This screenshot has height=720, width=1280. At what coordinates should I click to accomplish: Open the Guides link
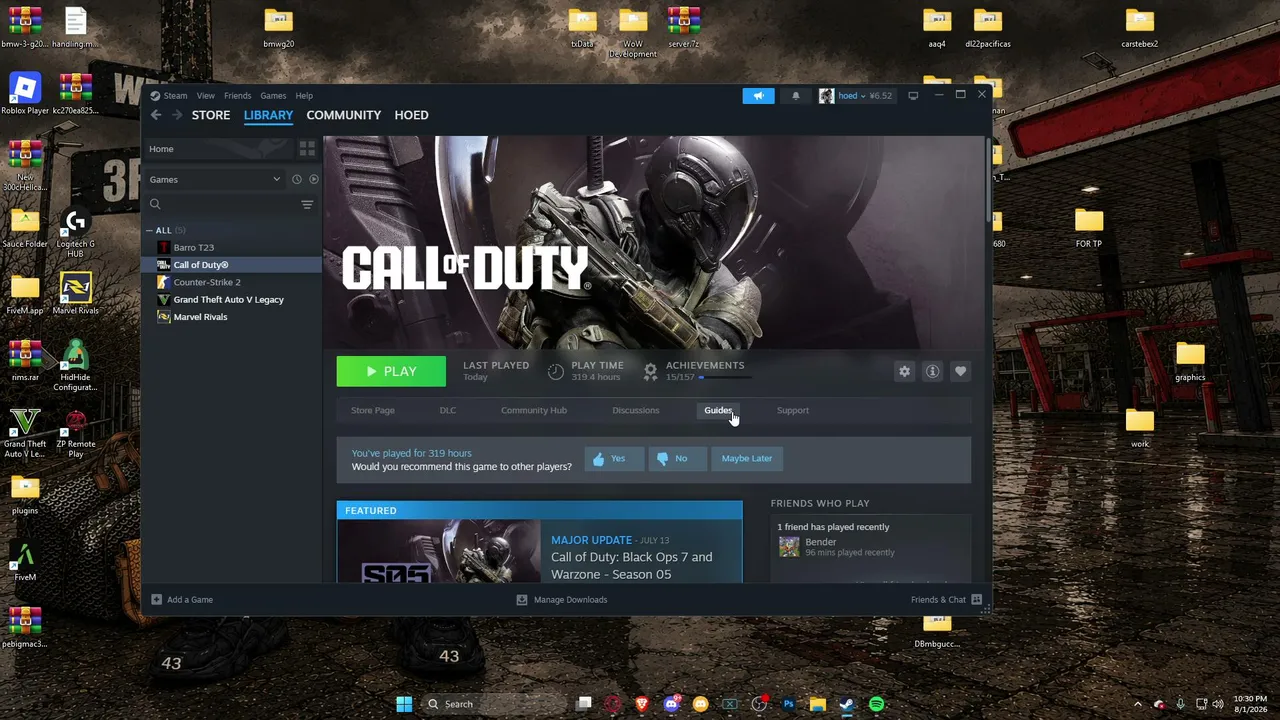pos(718,410)
